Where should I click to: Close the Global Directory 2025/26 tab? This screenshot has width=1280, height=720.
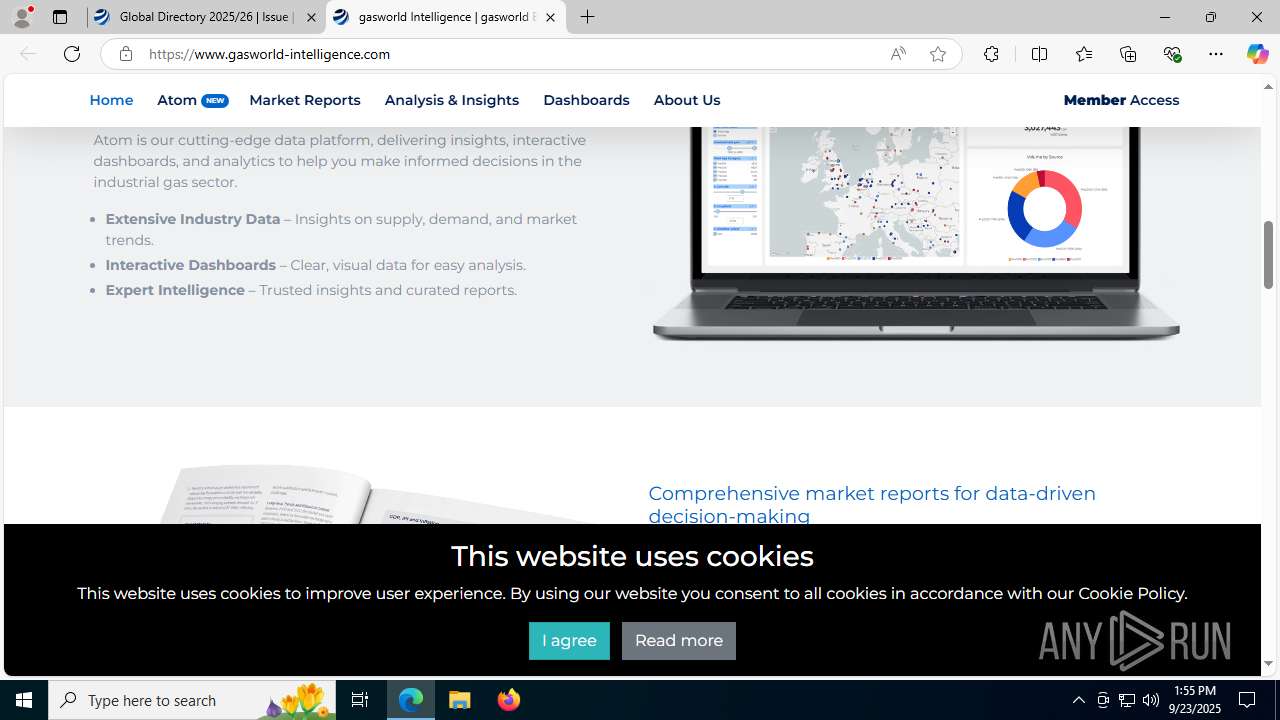coord(311,17)
